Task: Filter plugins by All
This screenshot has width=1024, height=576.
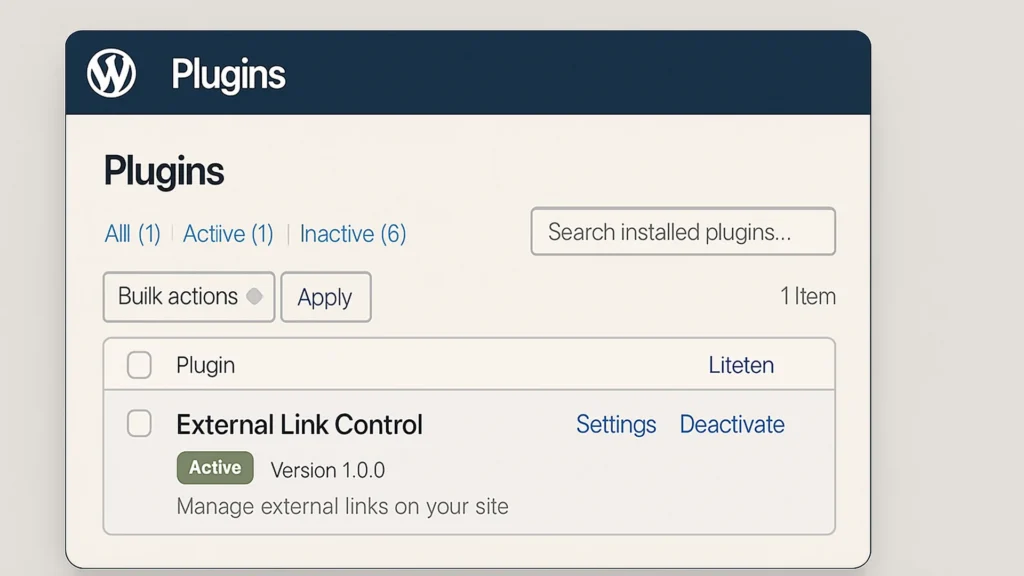Action: pyautogui.click(x=131, y=233)
